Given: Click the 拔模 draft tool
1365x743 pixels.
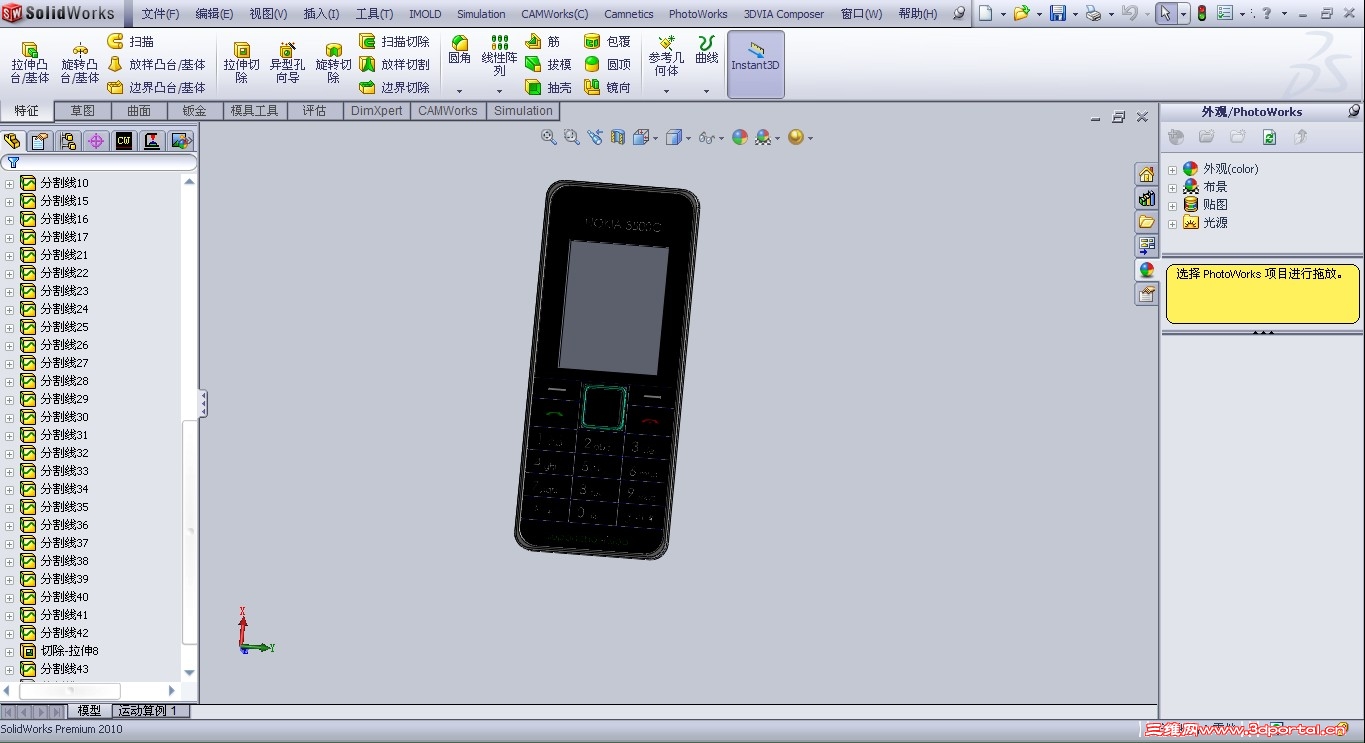Looking at the screenshot, I should tap(548, 64).
